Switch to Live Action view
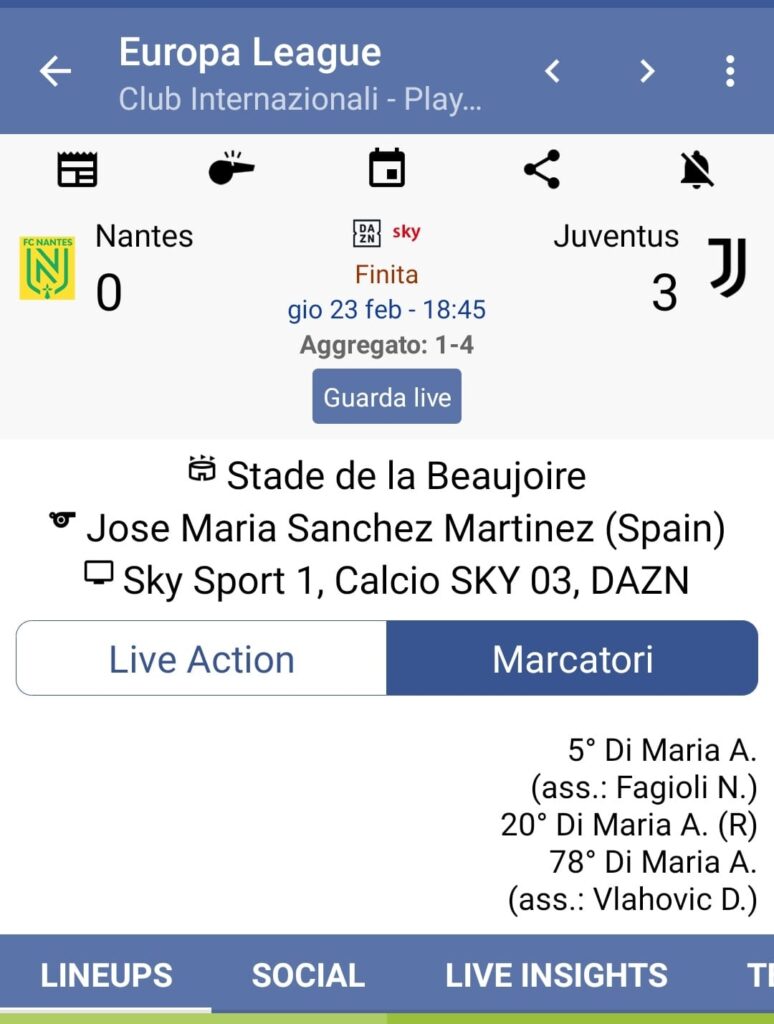This screenshot has width=774, height=1024. (x=202, y=659)
